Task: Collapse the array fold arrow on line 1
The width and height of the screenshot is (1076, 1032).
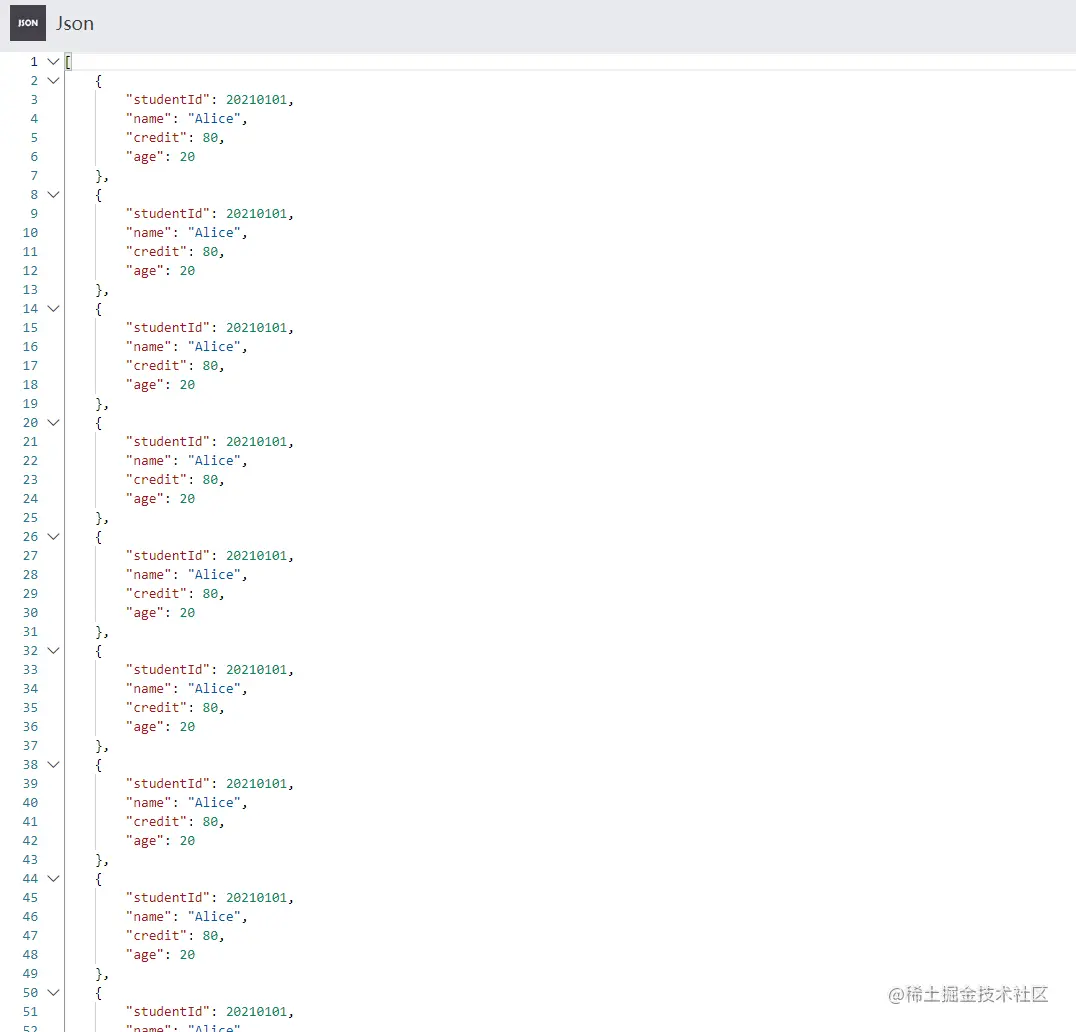Action: 53,62
